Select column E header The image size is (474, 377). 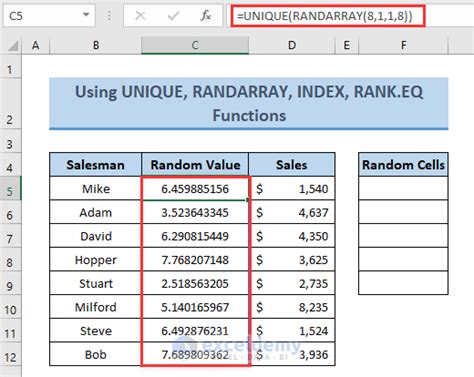347,45
